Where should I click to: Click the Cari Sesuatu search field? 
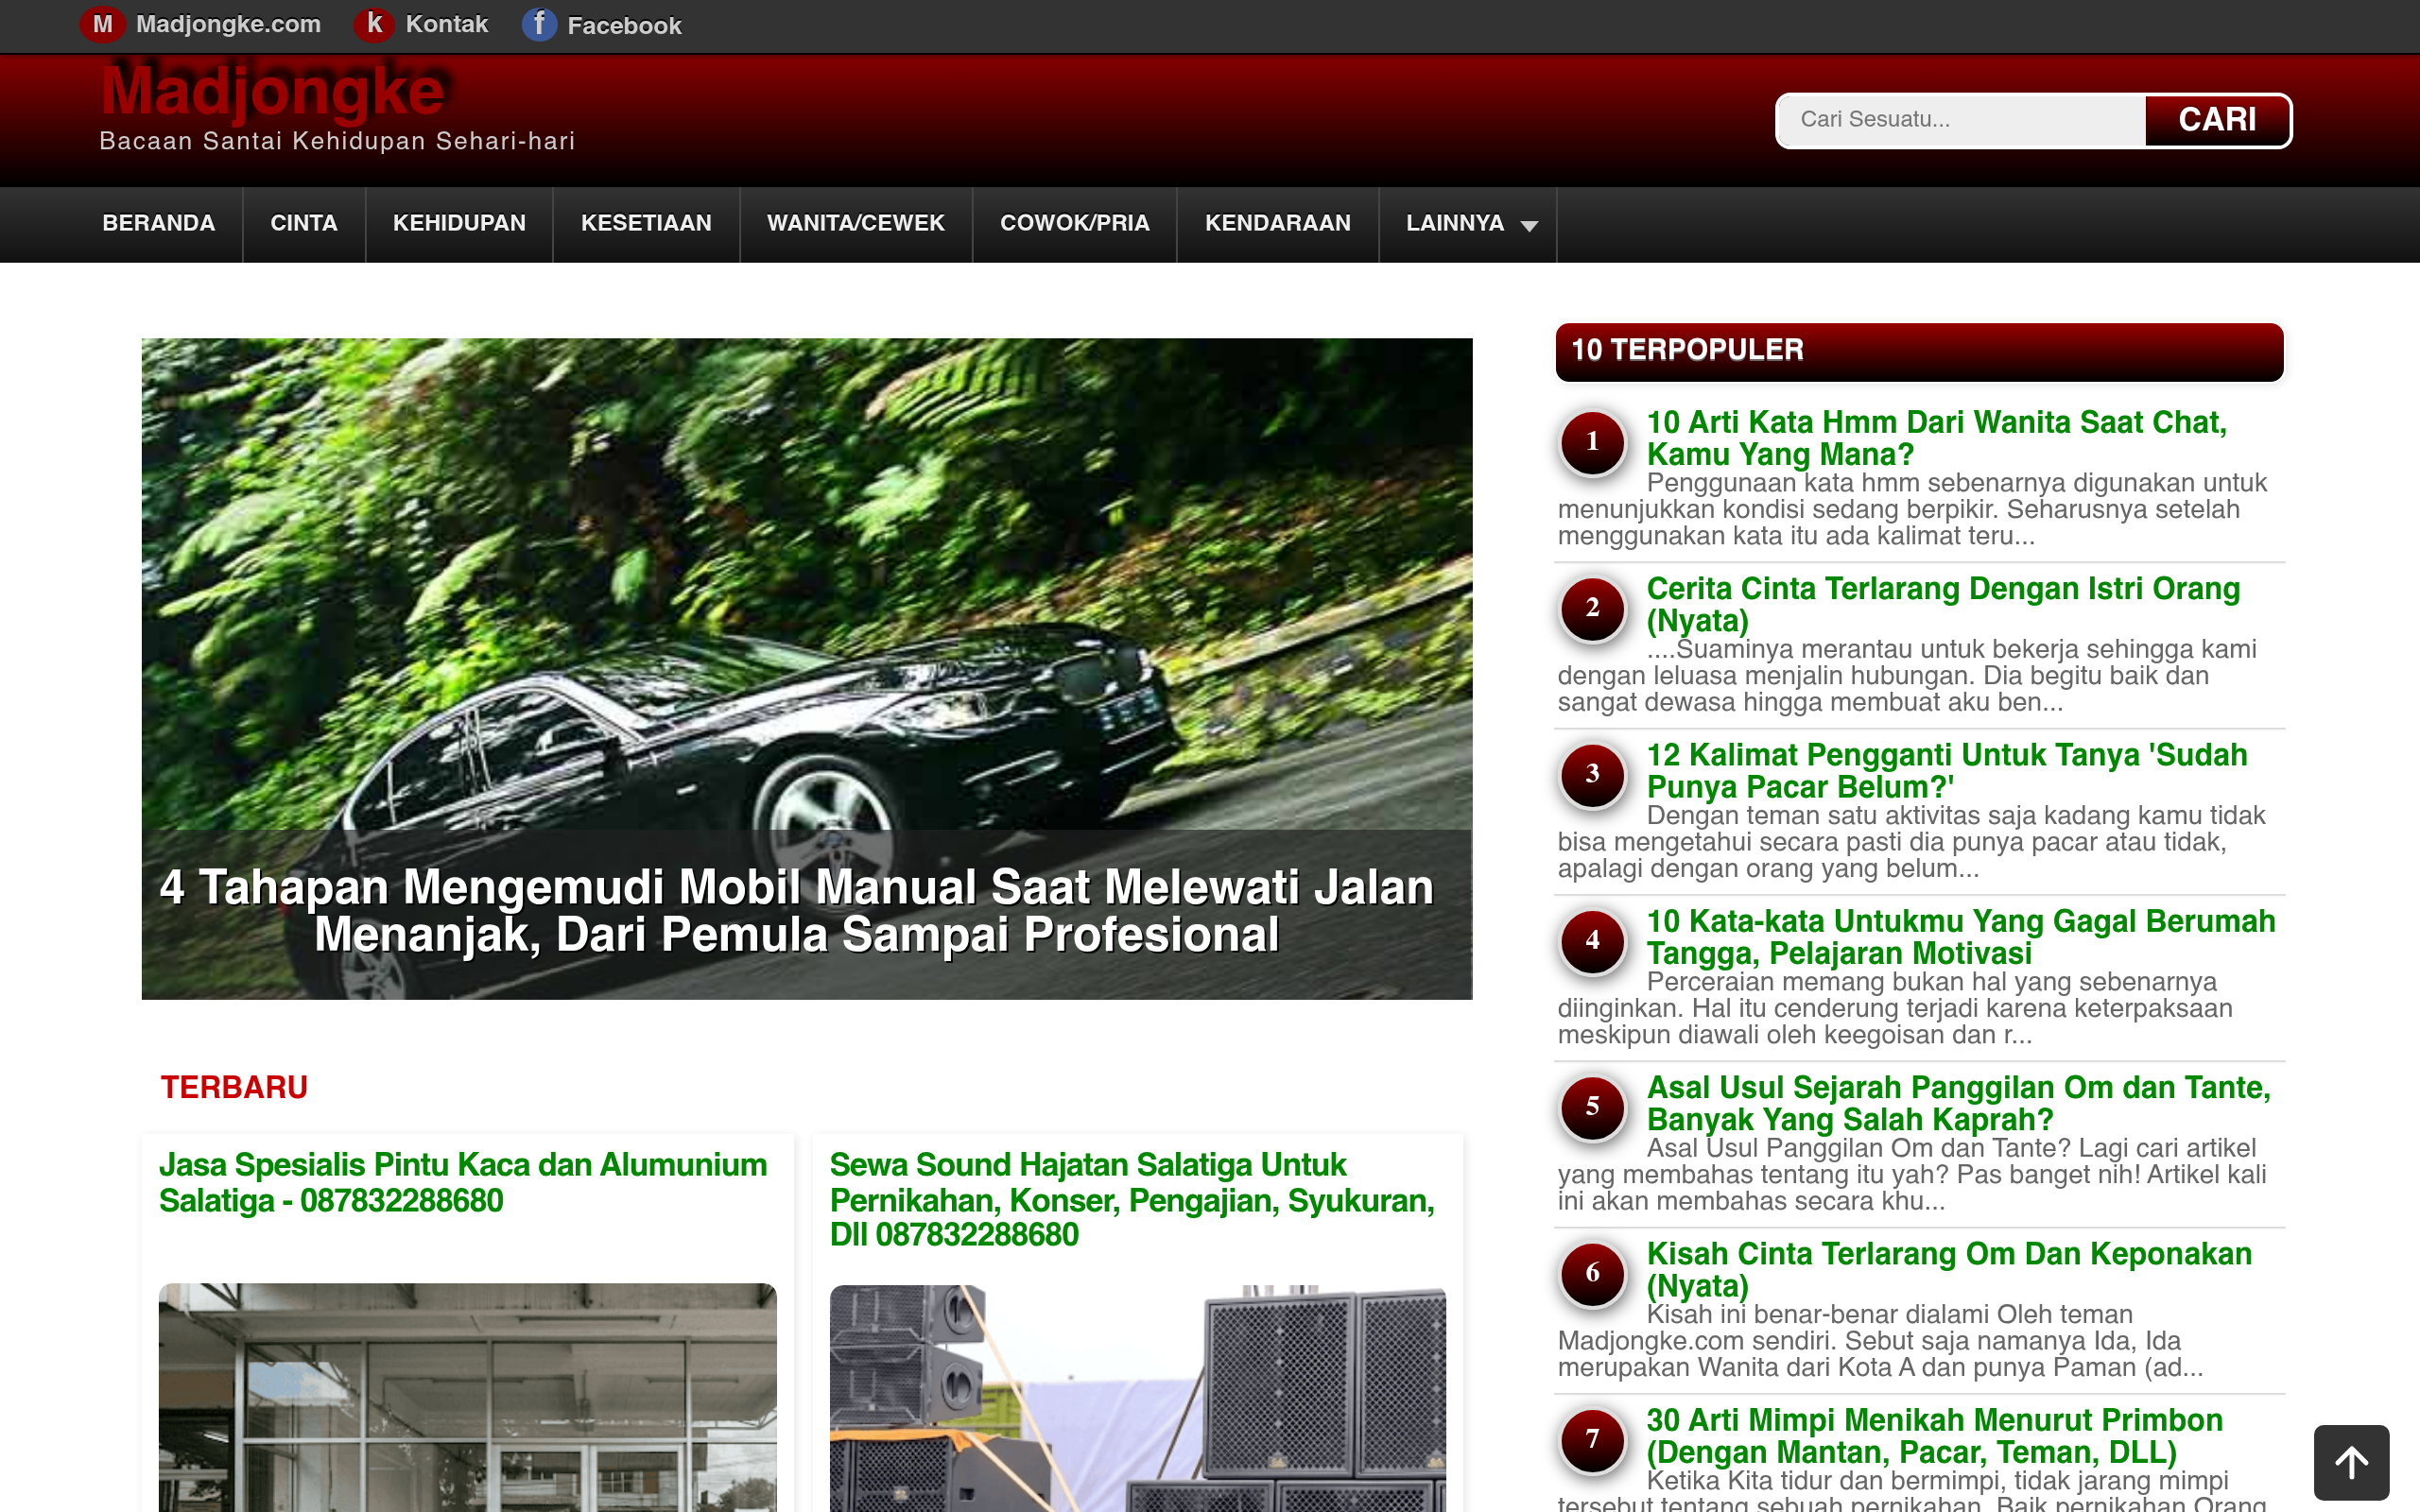point(1962,120)
